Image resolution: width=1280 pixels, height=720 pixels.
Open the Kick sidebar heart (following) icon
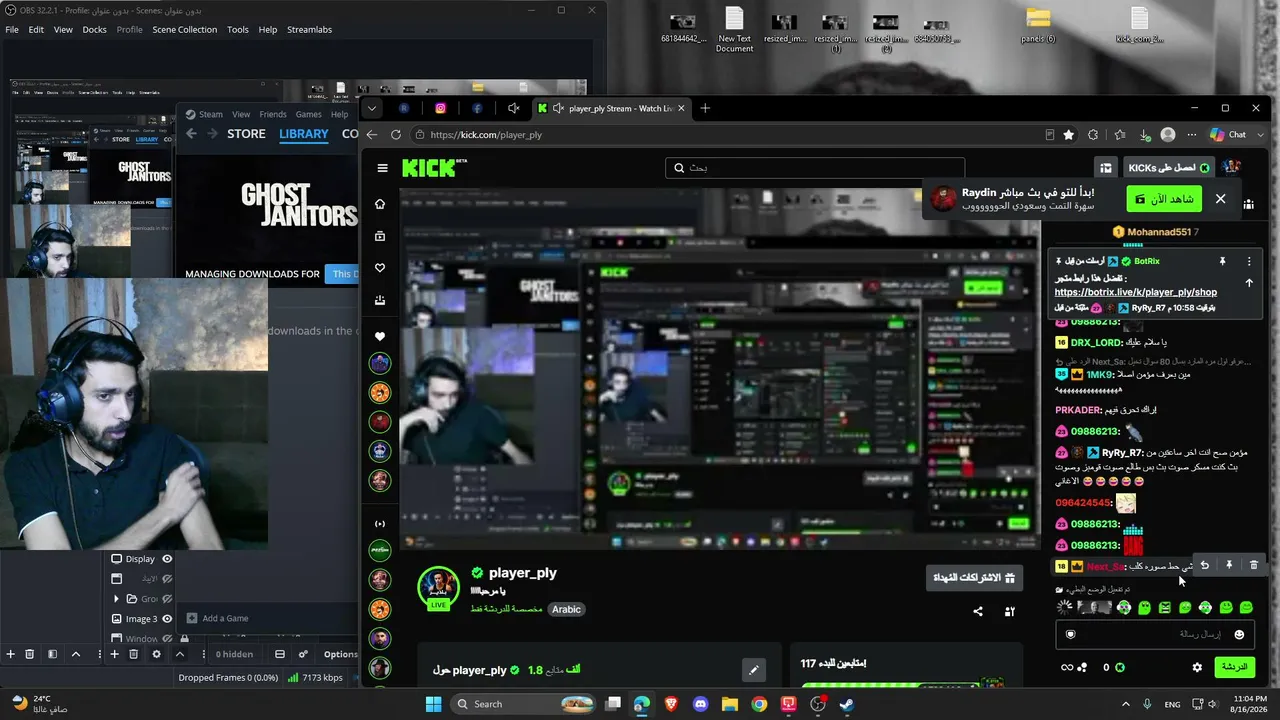[380, 268]
